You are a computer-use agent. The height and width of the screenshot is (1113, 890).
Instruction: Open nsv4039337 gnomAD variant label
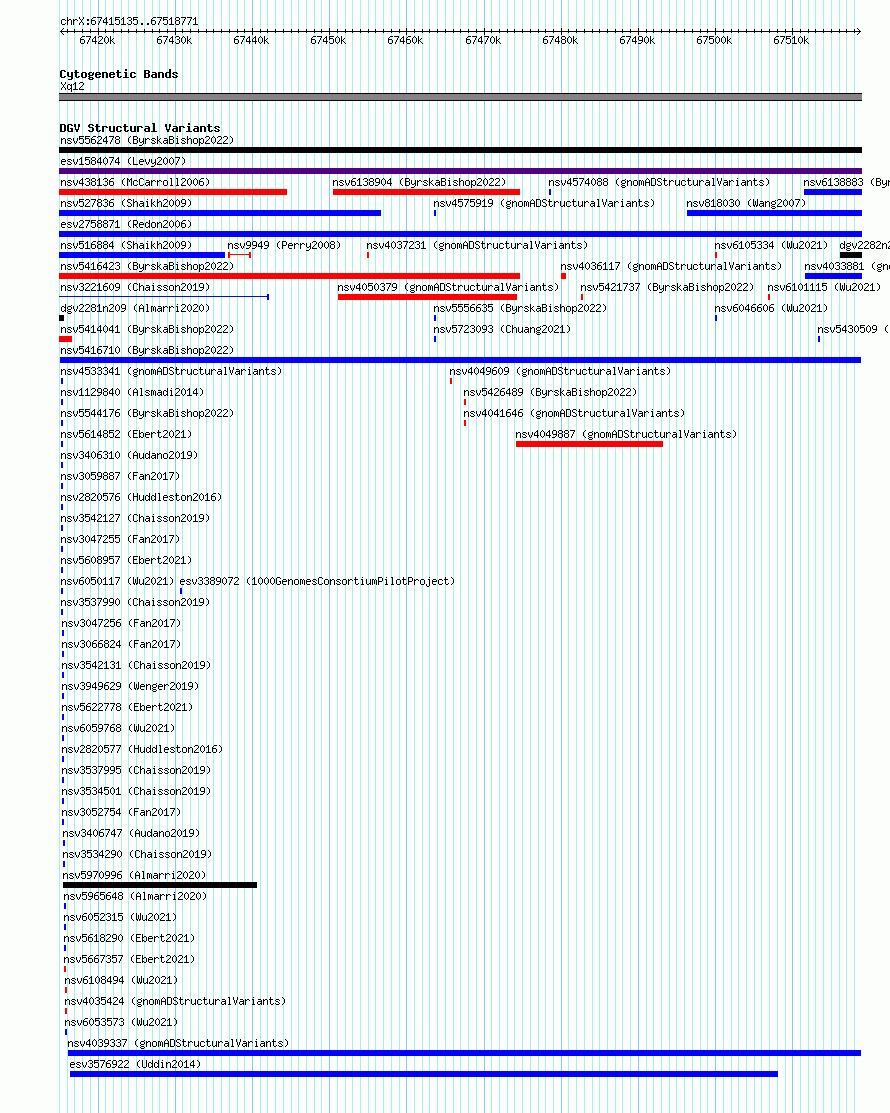[x=178, y=1043]
